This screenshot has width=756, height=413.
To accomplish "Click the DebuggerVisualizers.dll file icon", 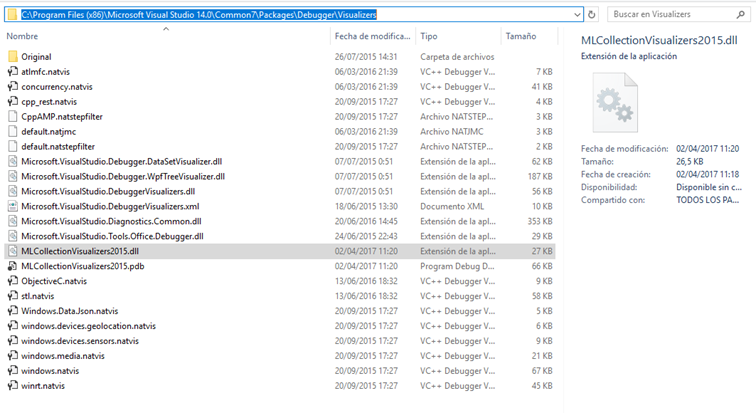I will click(13, 191).
